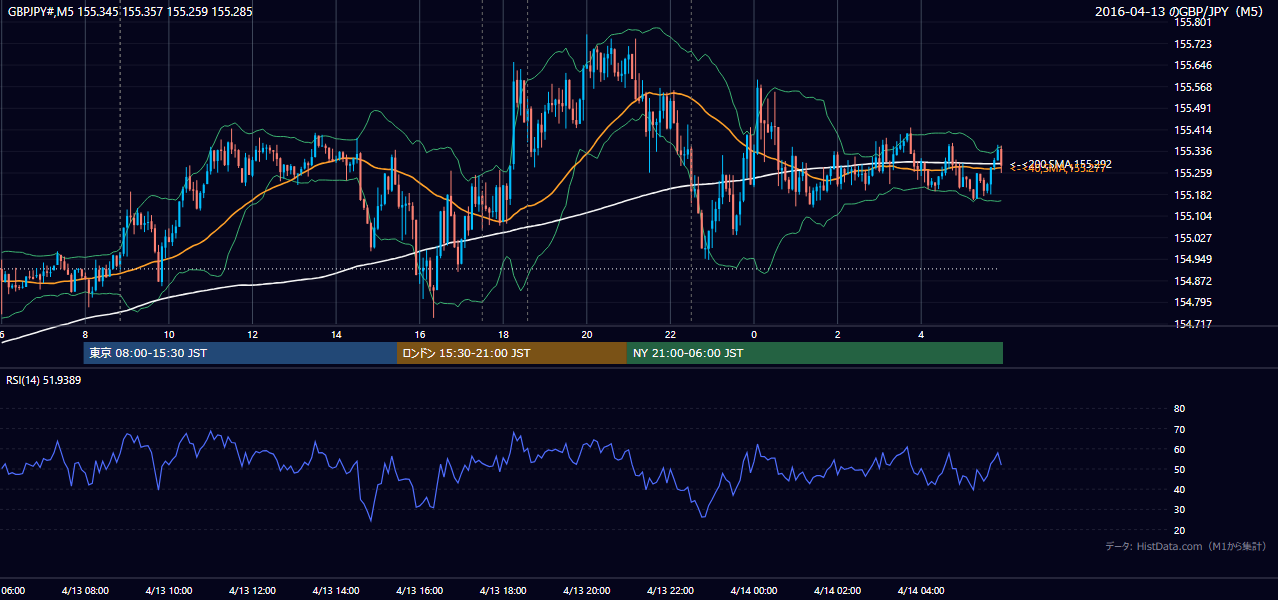Click price axis value 155.259
Screen dimensions: 1278x600
coord(1193,173)
